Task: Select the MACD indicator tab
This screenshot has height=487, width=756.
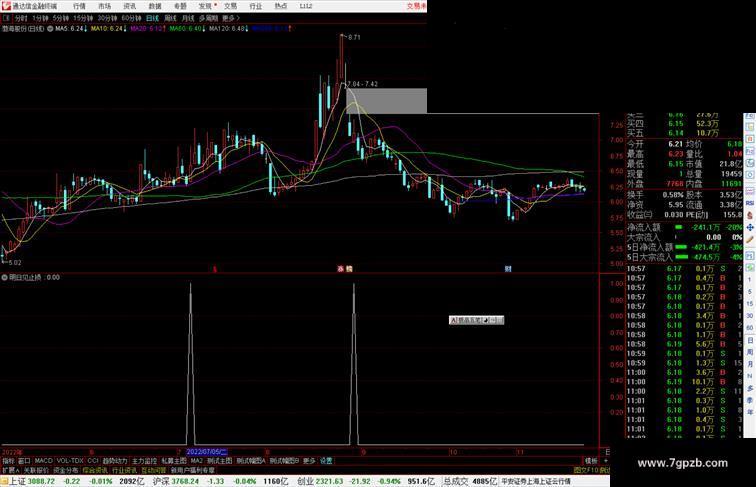Action: (43, 461)
